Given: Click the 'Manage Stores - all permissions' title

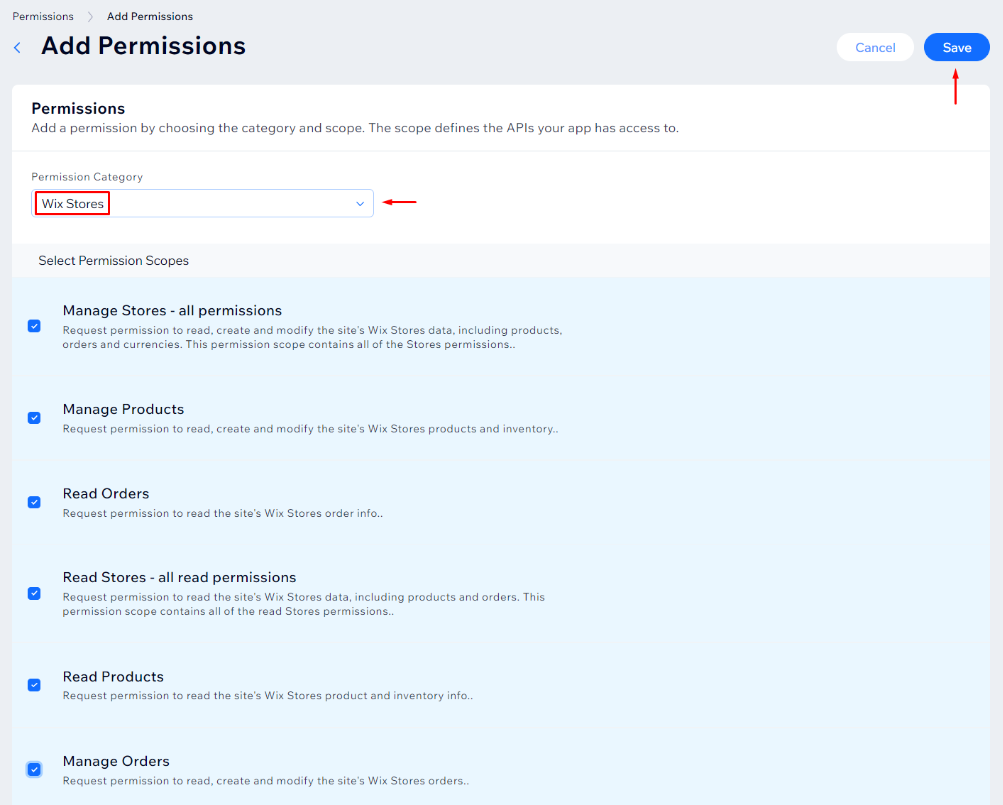Looking at the screenshot, I should pos(172,310).
